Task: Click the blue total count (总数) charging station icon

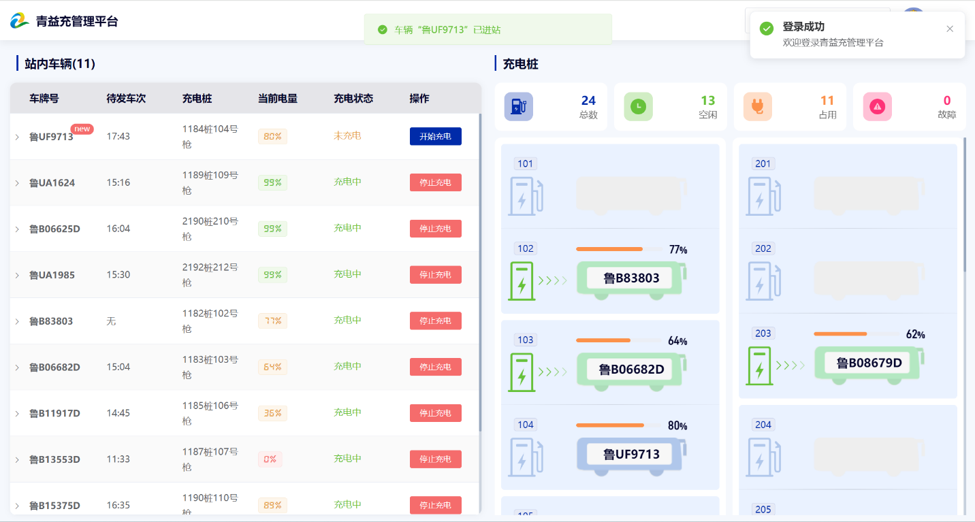Action: click(519, 107)
